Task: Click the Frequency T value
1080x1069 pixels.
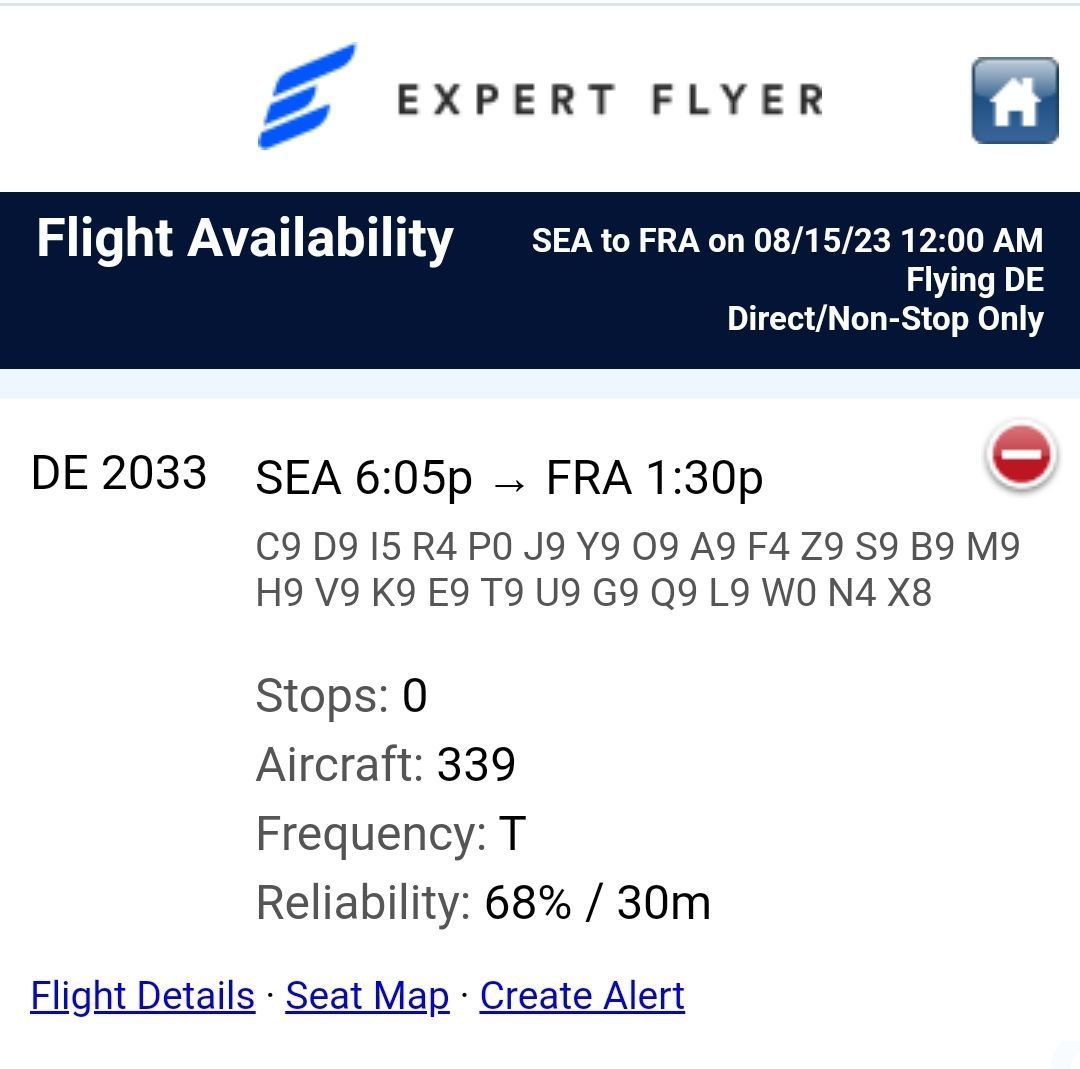Action: click(512, 833)
